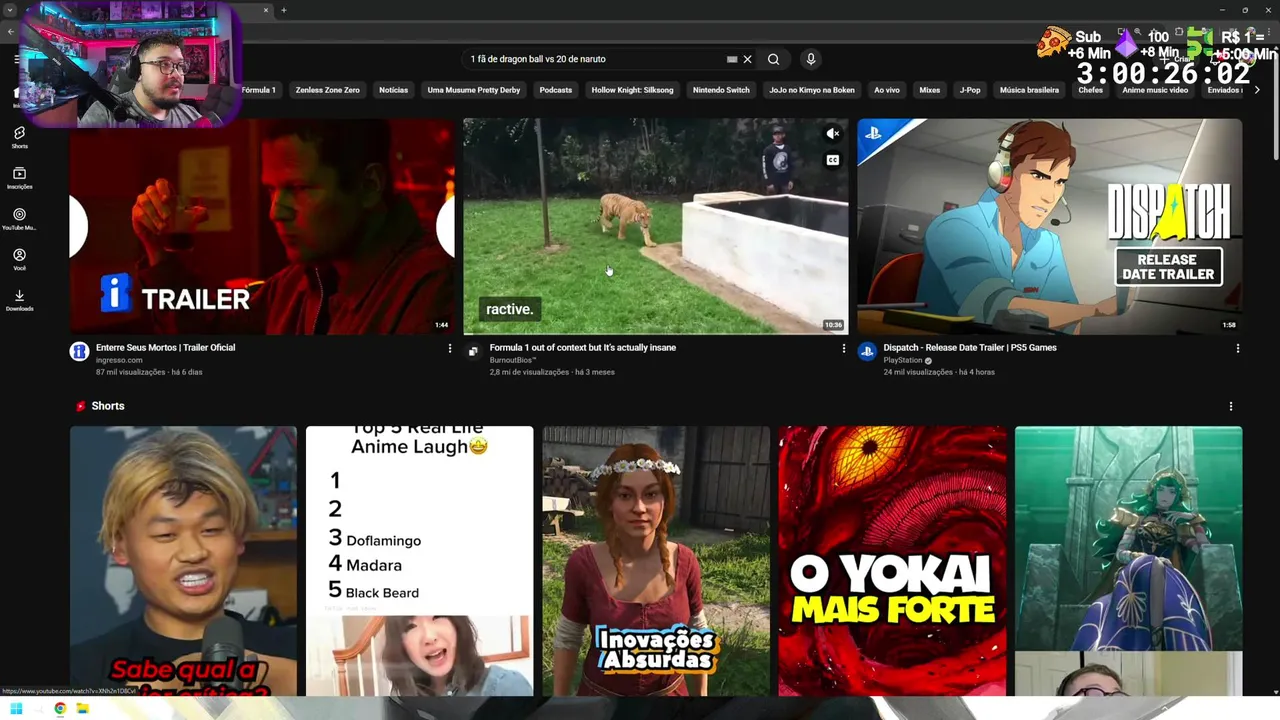Close the current browser tab
This screenshot has width=1280, height=720.
265,10
